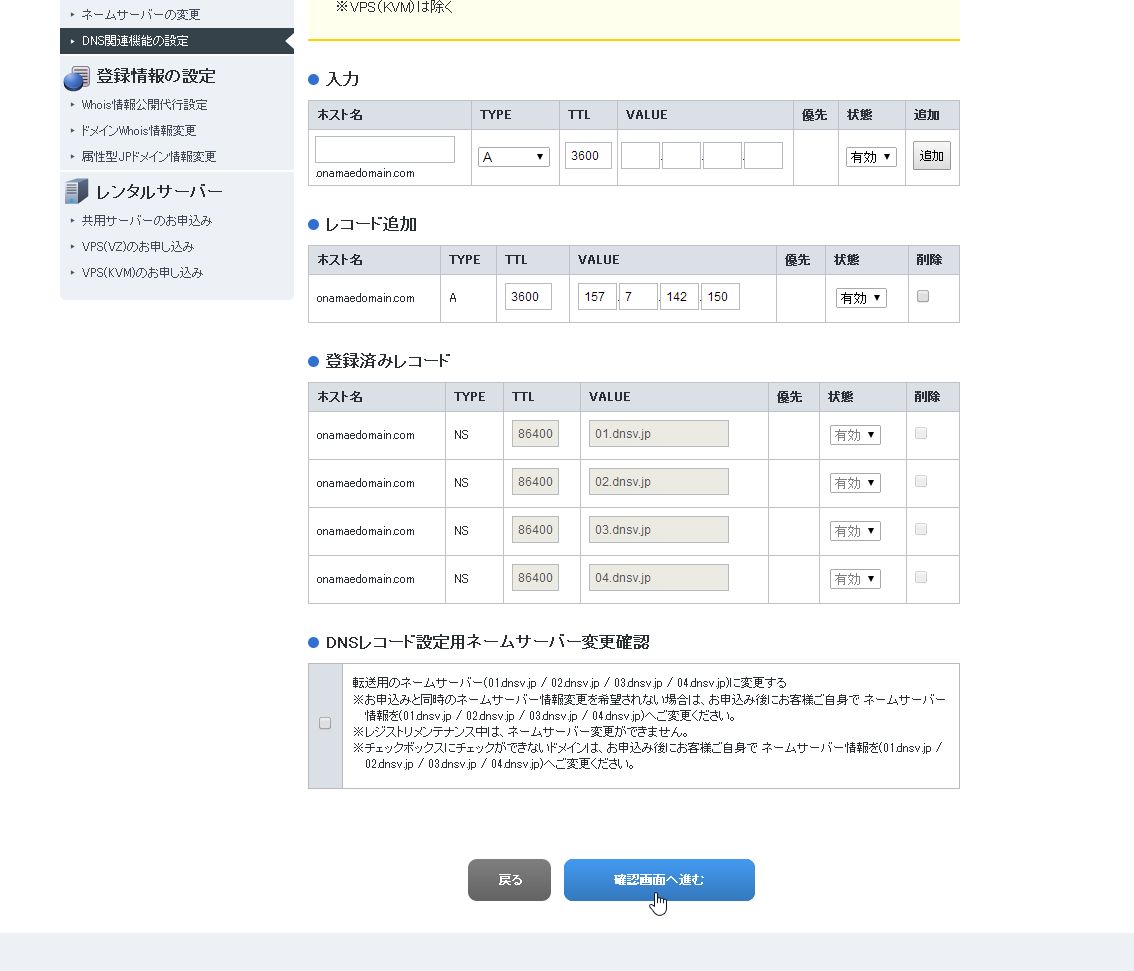Click the レコード追加 heading text
The width and height of the screenshot is (1134, 971).
click(370, 224)
